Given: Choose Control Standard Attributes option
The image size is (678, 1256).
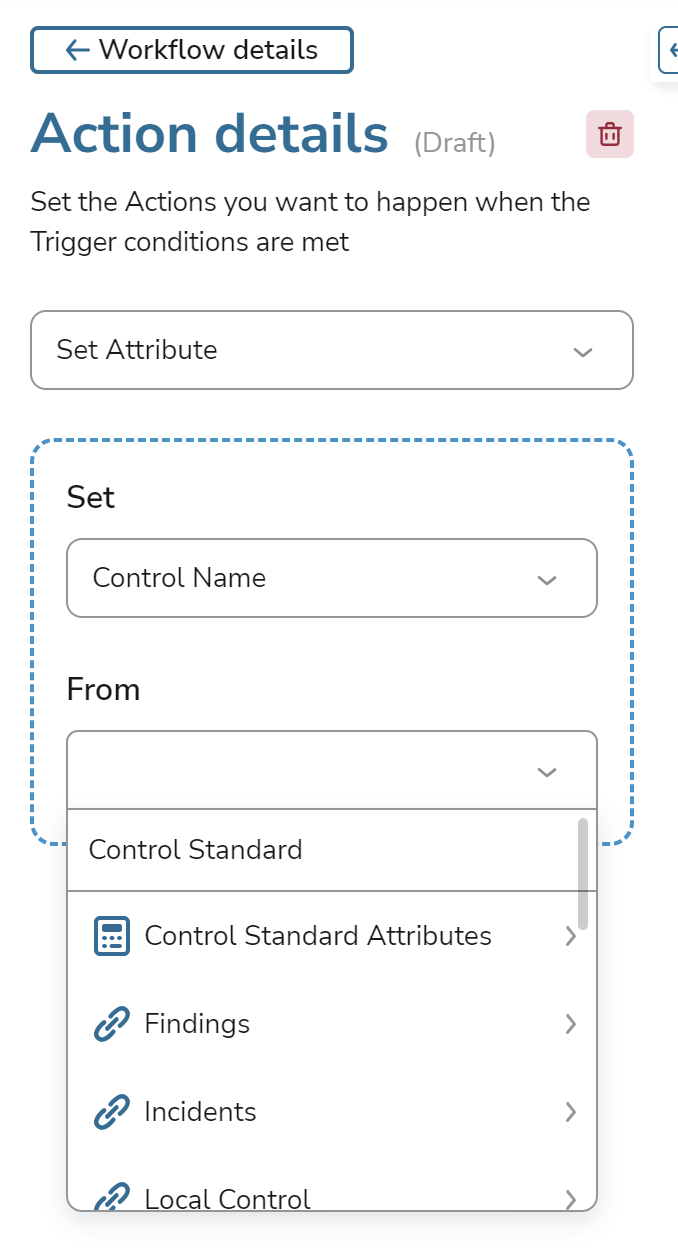Looking at the screenshot, I should click(x=318, y=936).
